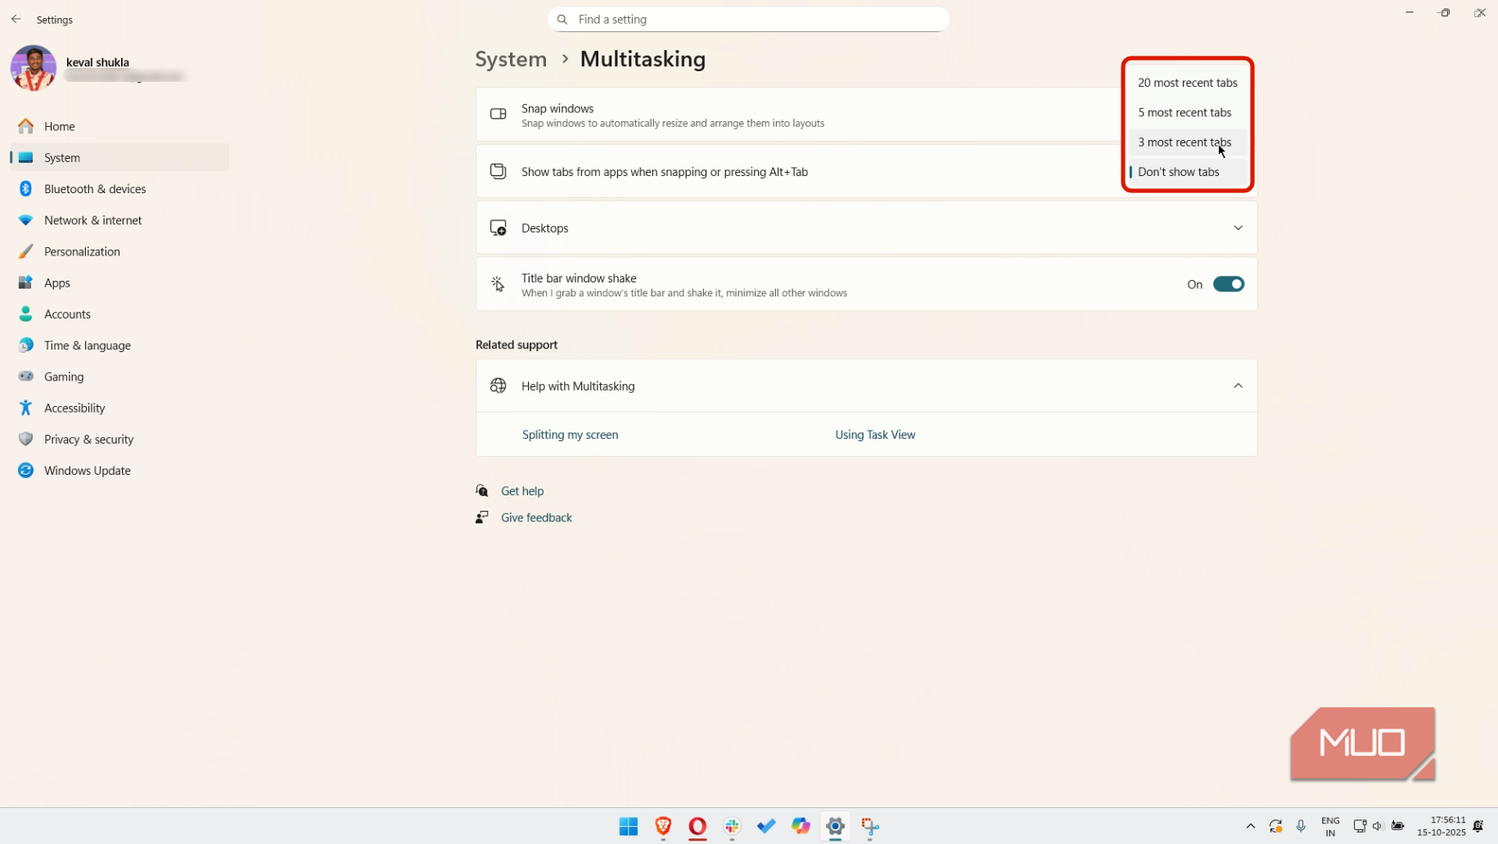Image resolution: width=1498 pixels, height=844 pixels.
Task: Return to System via the breadcrumb
Action: 511,59
